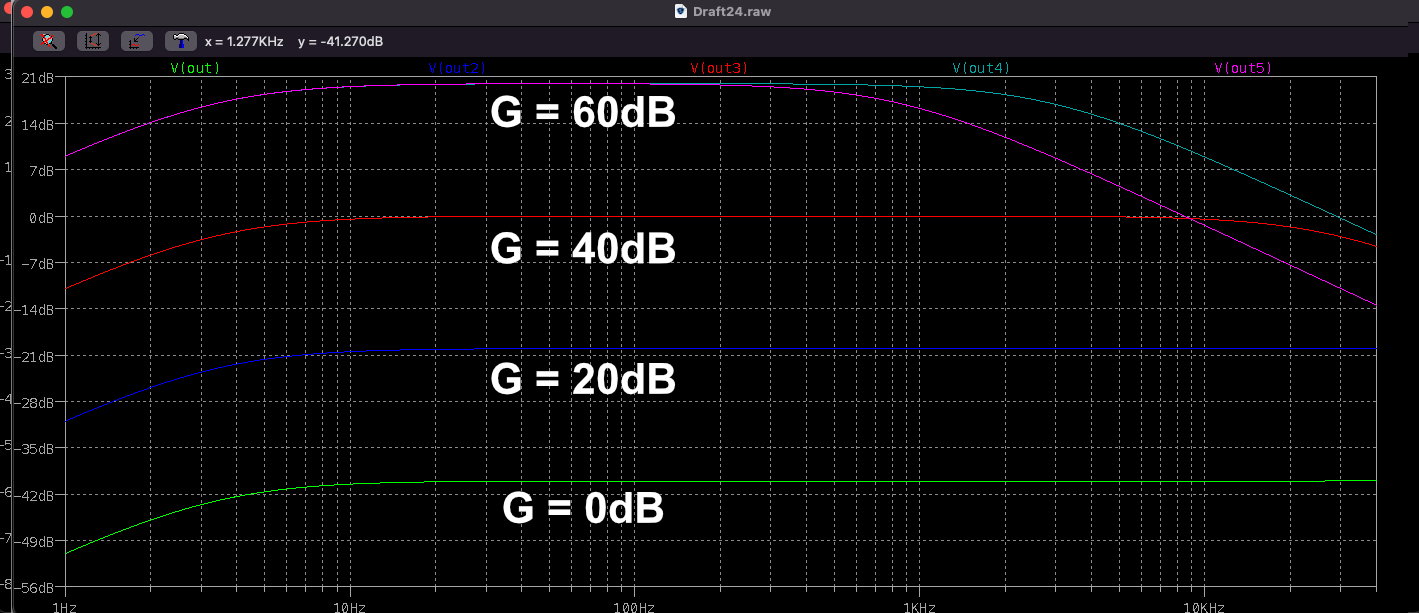Image resolution: width=1419 pixels, height=613 pixels.
Task: Click the zoom-to-fit magnifier toolbar icon
Action: [x=48, y=41]
